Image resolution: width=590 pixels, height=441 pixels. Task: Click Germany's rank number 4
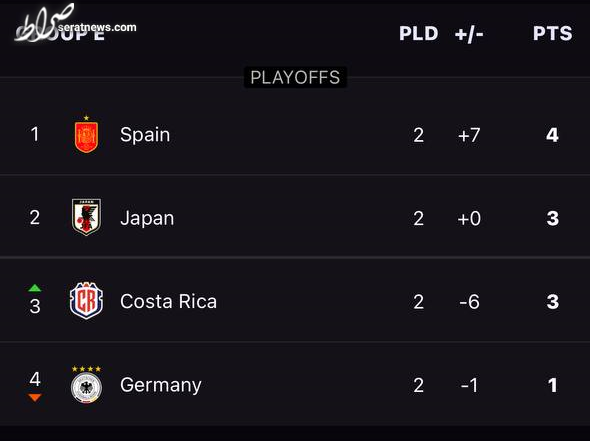[35, 379]
